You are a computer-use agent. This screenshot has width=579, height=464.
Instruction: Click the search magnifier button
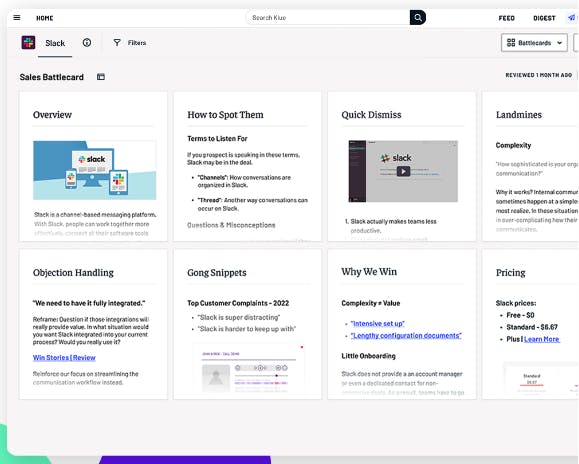[418, 17]
